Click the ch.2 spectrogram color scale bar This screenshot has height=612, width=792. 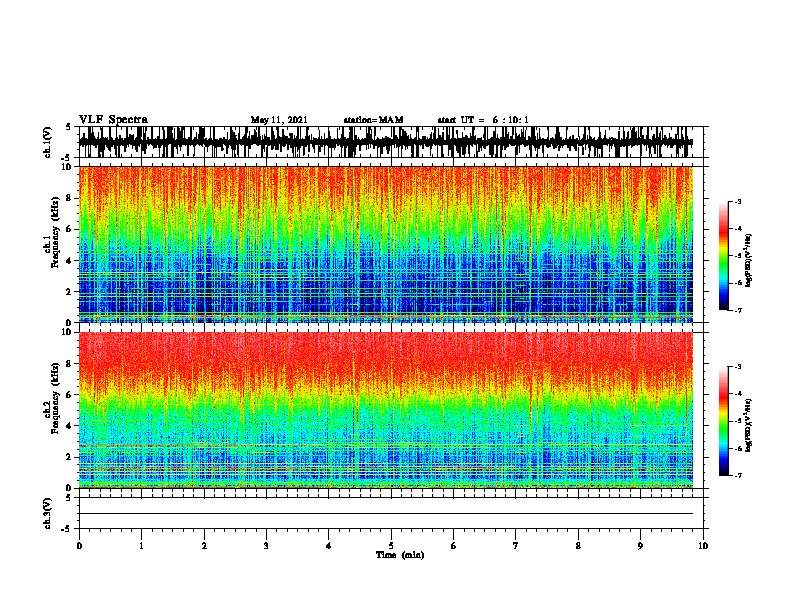pyautogui.click(x=724, y=421)
